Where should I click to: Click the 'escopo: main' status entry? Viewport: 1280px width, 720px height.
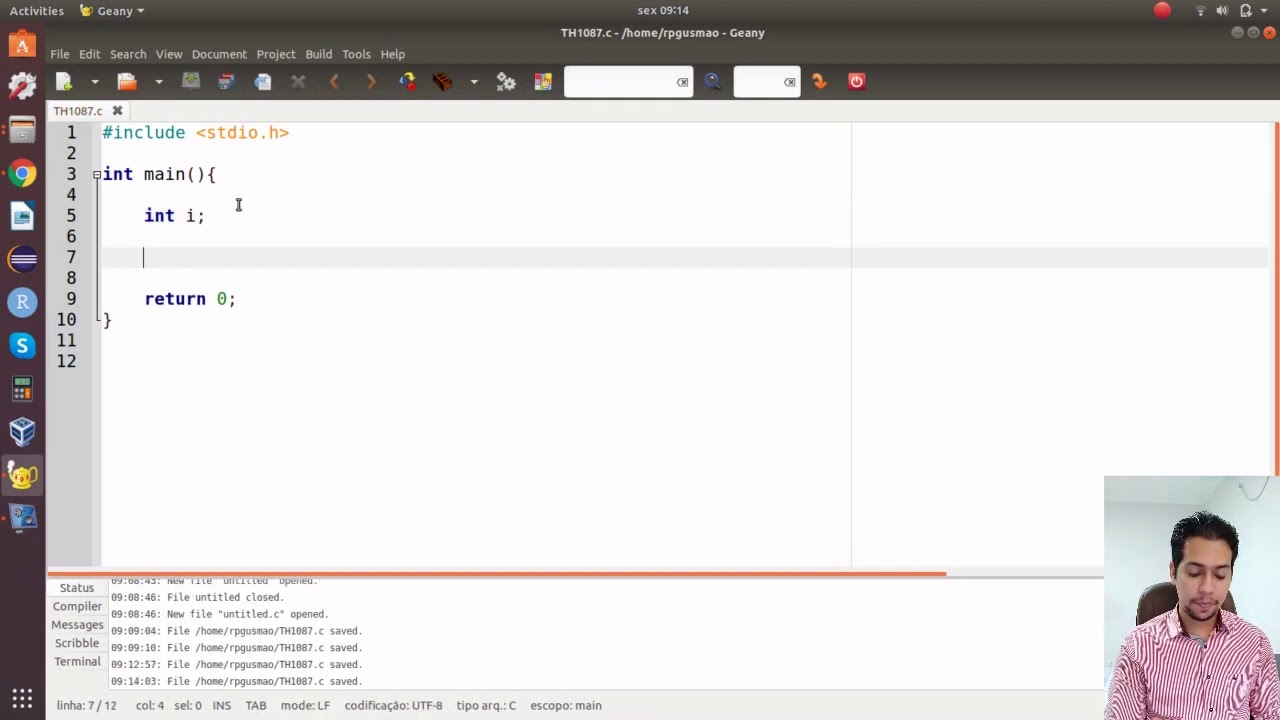[x=566, y=705]
